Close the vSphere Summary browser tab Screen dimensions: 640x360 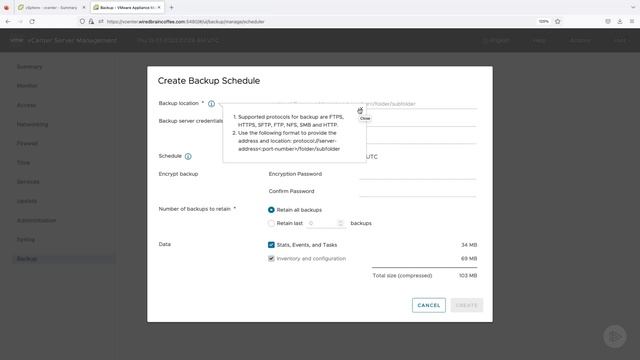(x=84, y=7)
